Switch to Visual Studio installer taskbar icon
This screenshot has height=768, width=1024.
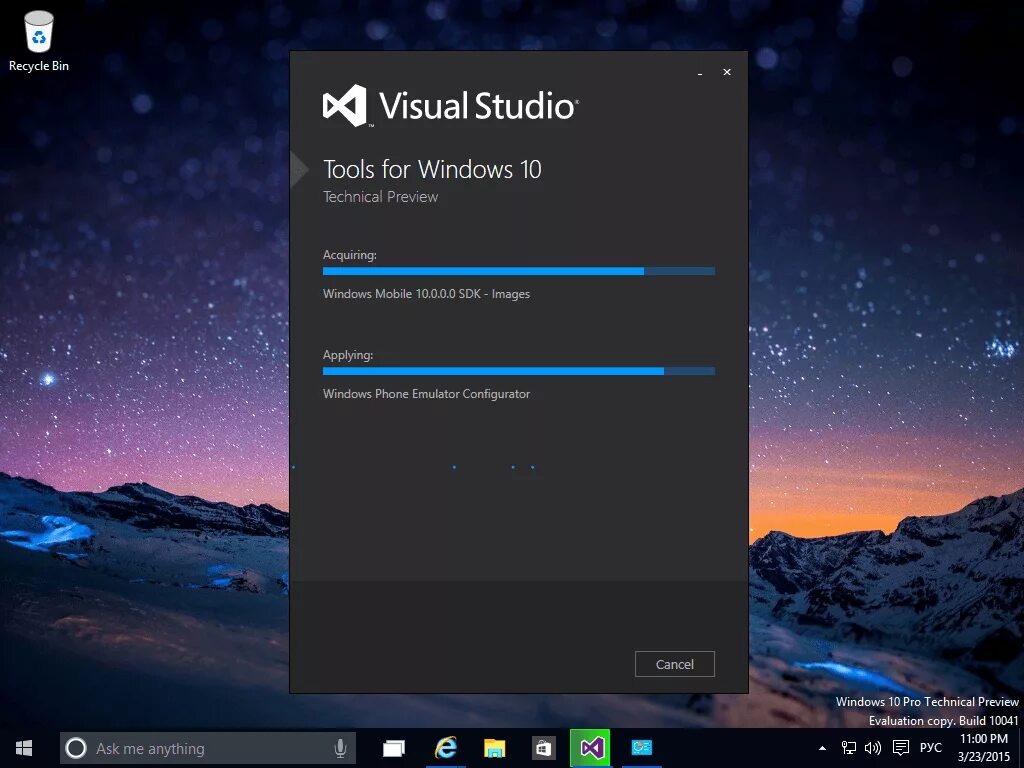click(x=590, y=748)
